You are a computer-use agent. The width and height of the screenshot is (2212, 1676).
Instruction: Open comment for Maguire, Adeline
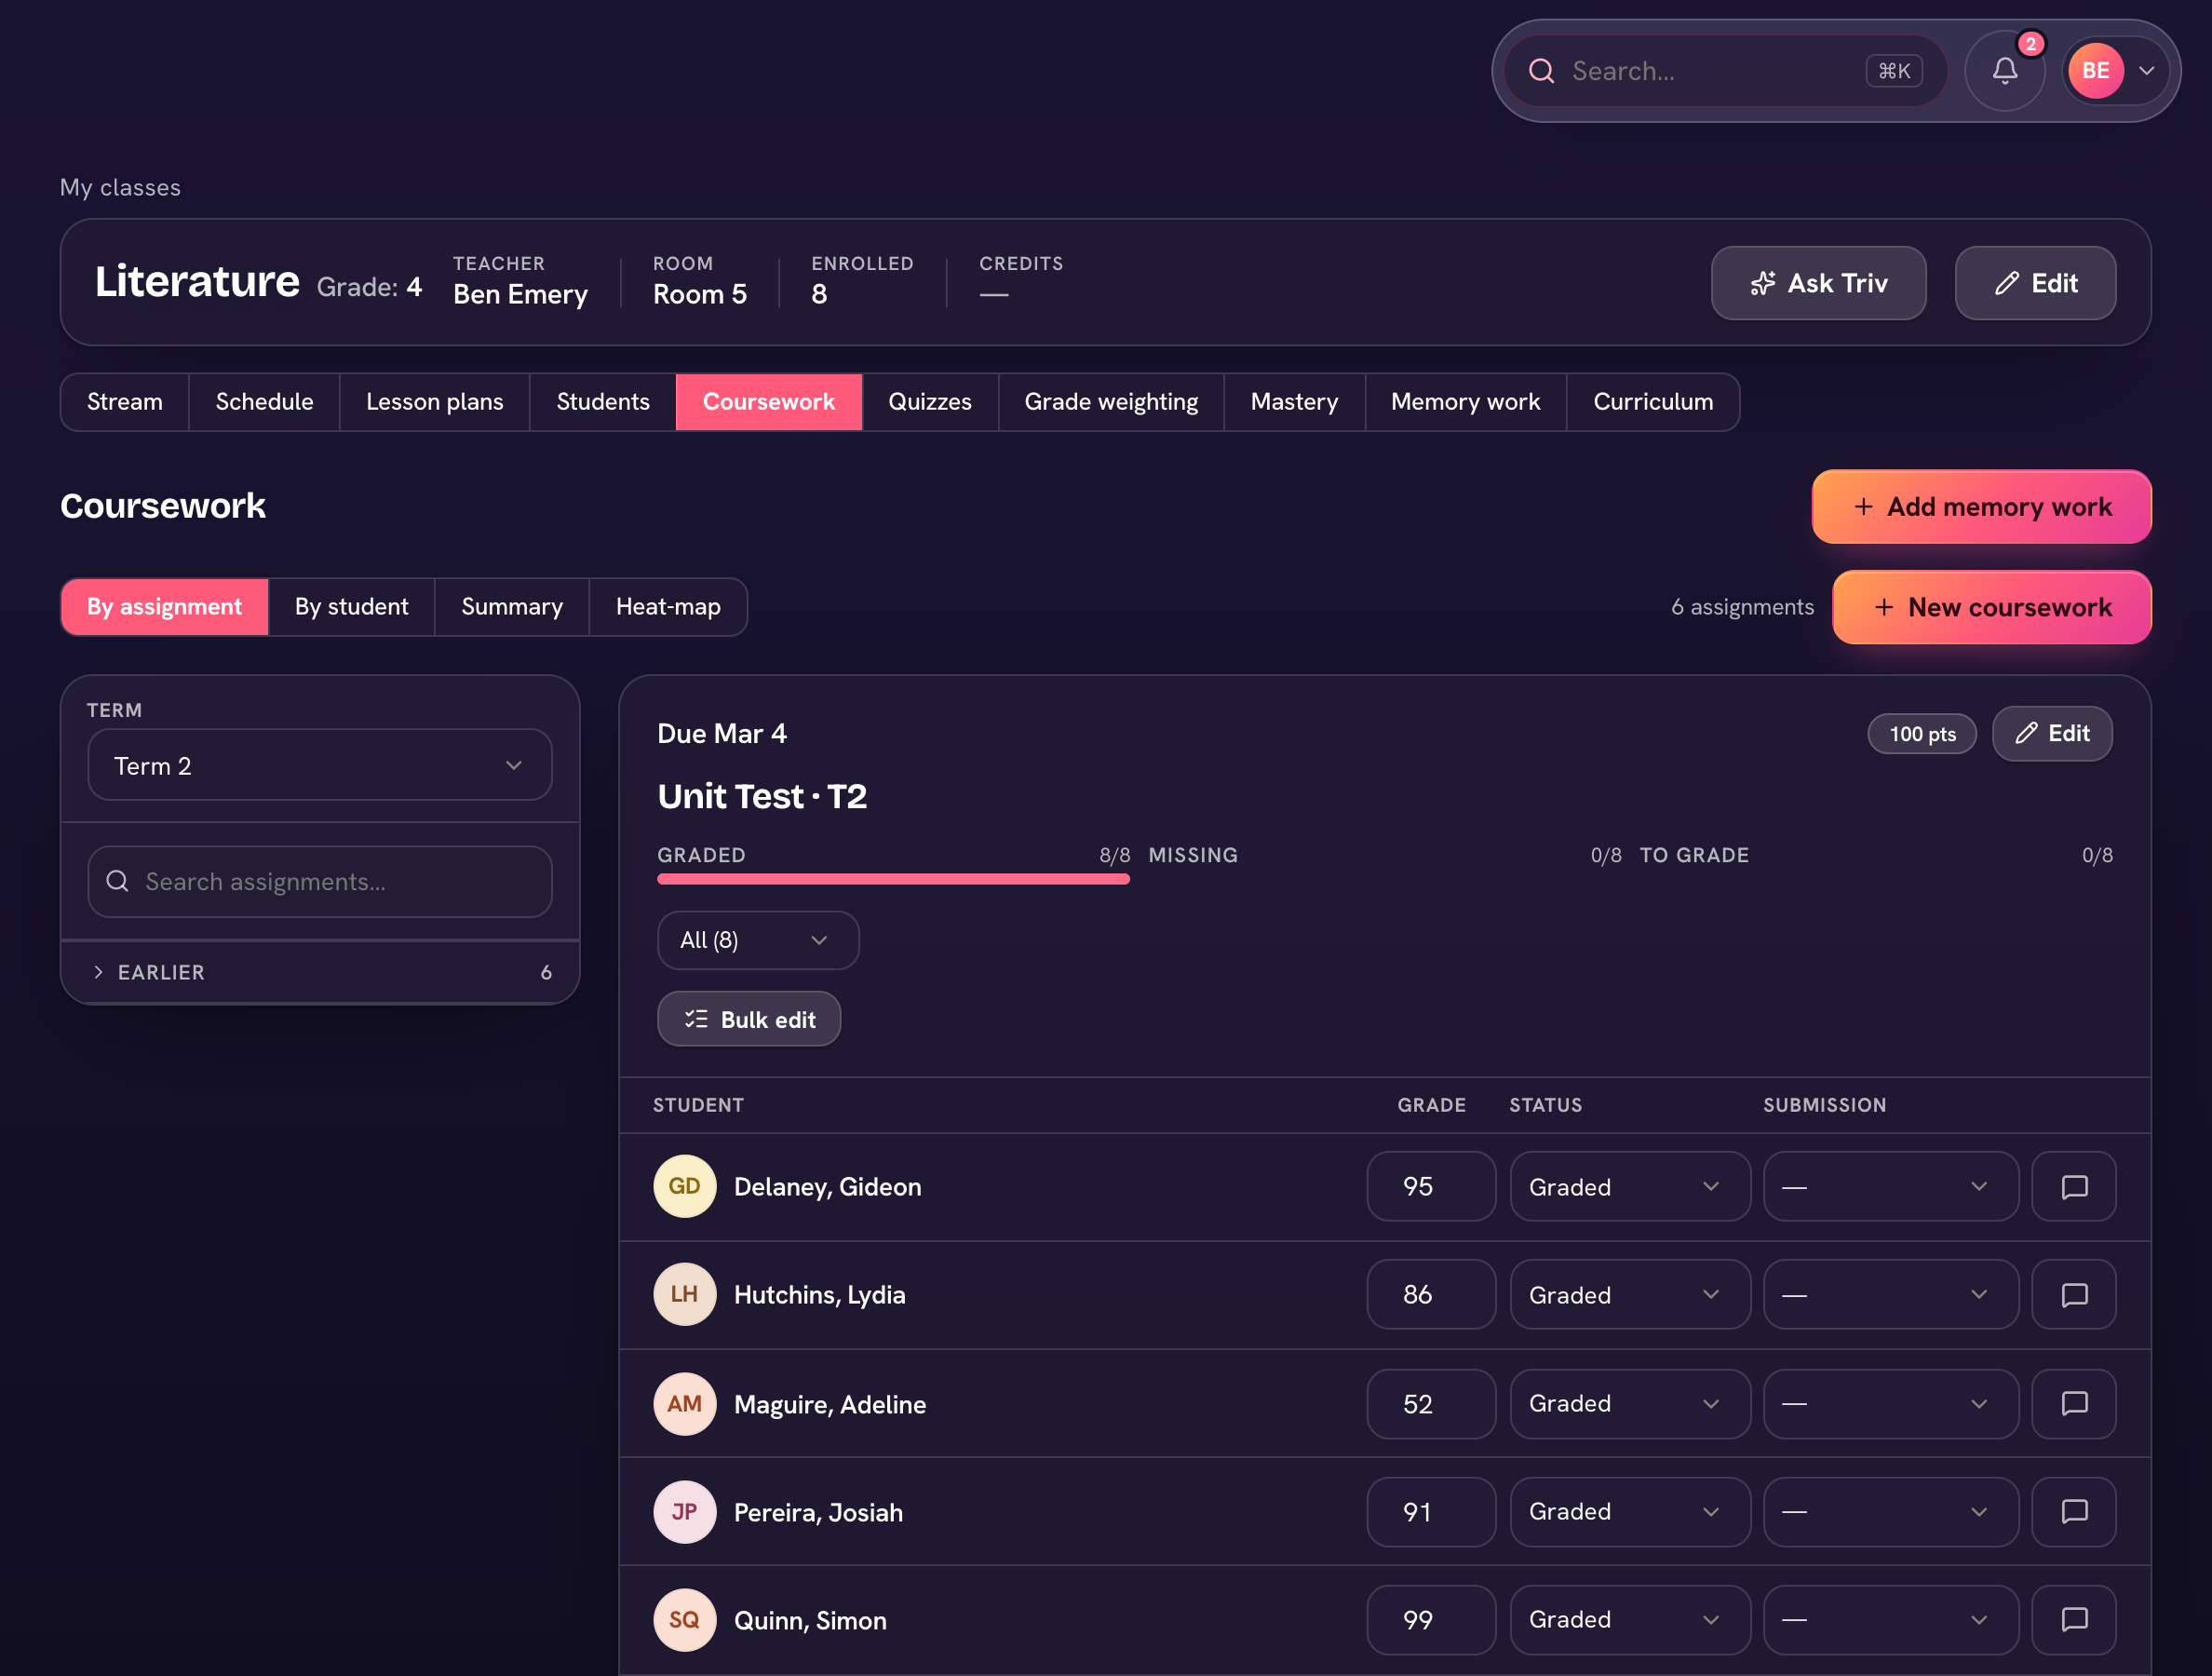(2074, 1403)
